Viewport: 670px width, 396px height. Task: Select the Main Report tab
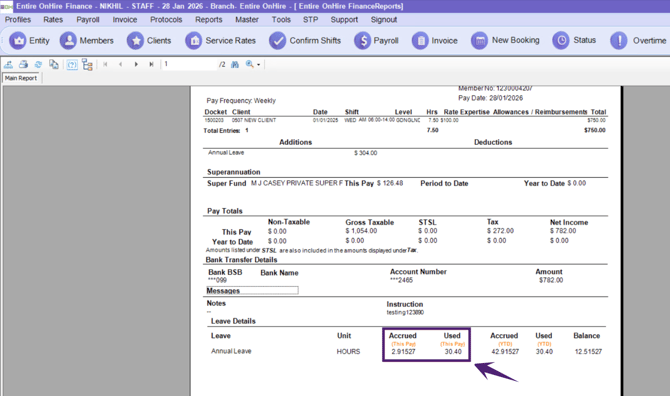click(x=21, y=78)
